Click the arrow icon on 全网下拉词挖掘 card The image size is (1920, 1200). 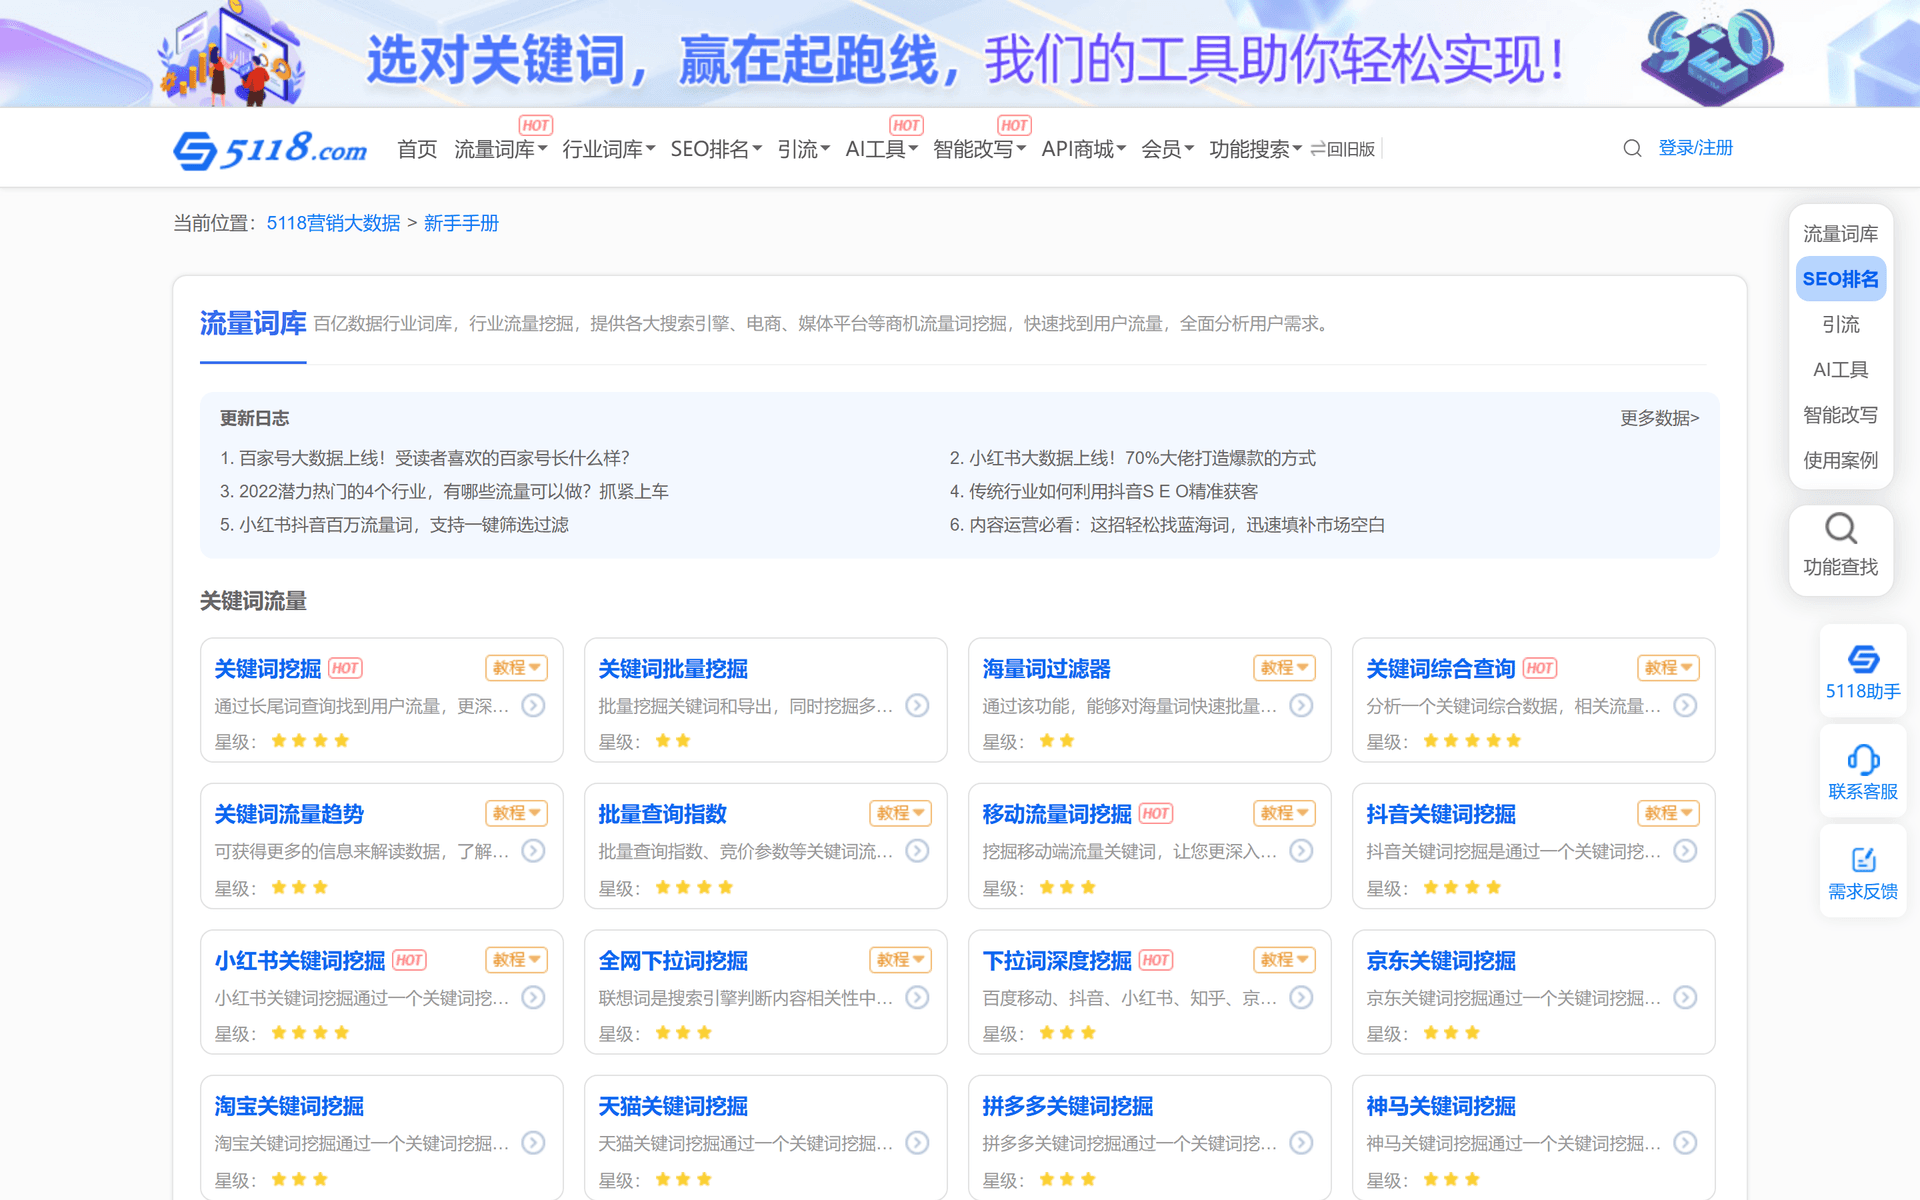pyautogui.click(x=917, y=997)
